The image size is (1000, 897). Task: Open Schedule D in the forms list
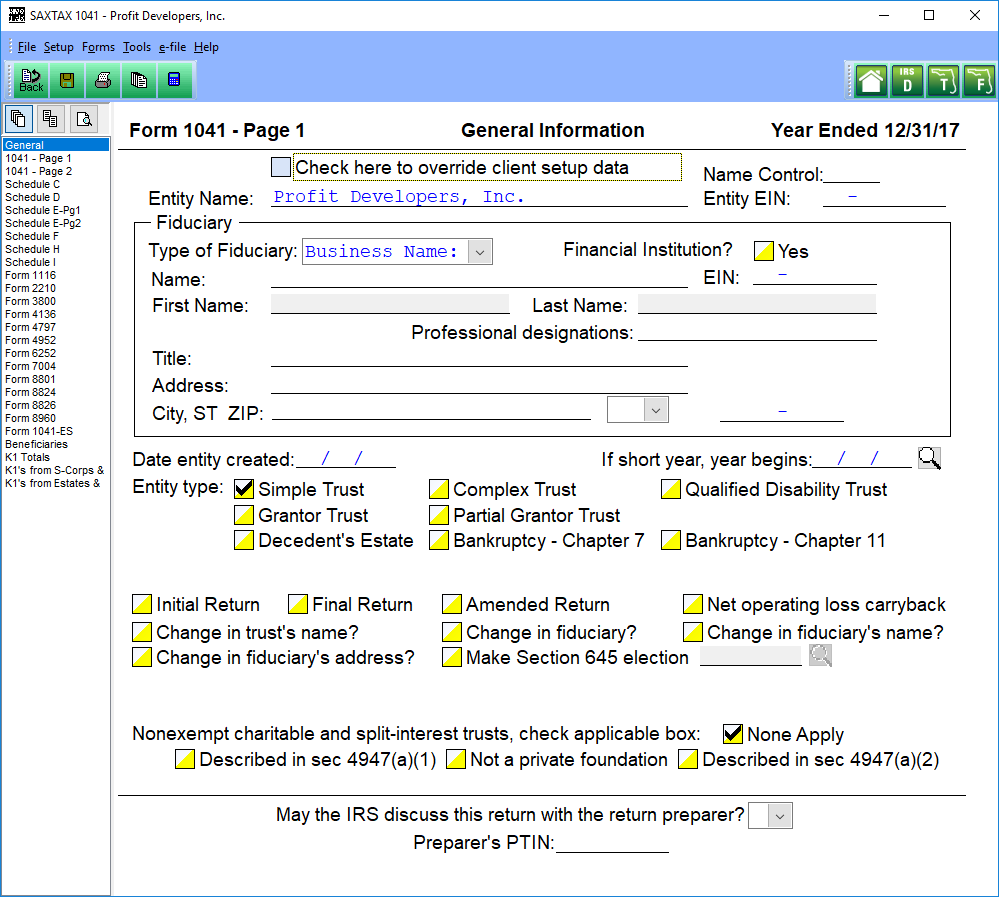tap(33, 197)
